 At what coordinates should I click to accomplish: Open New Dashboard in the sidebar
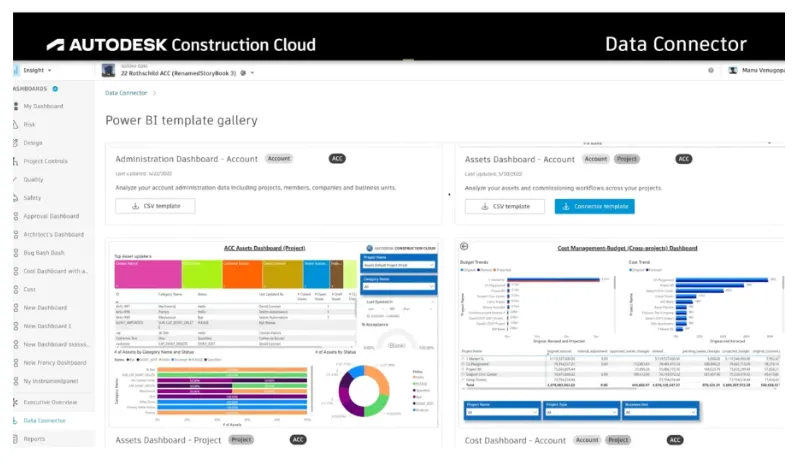[45, 308]
